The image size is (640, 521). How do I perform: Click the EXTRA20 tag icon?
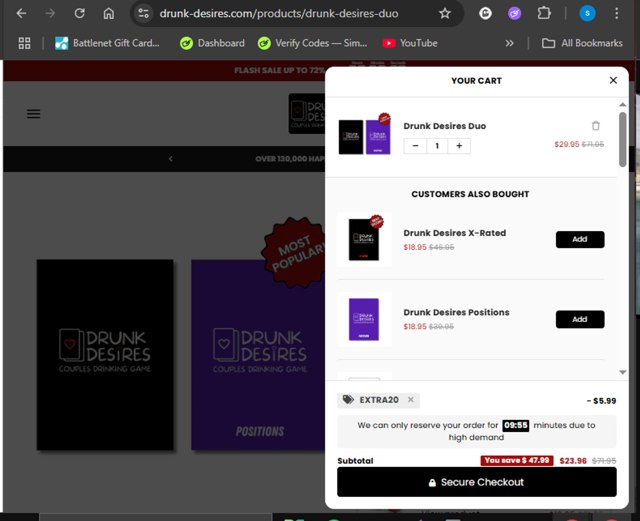[x=348, y=400]
